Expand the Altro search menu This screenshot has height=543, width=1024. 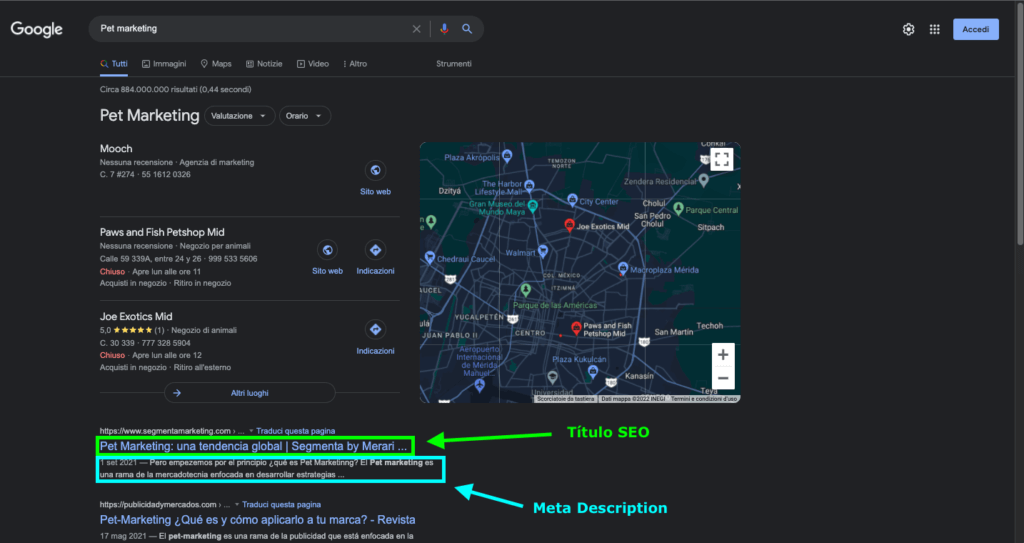355,64
